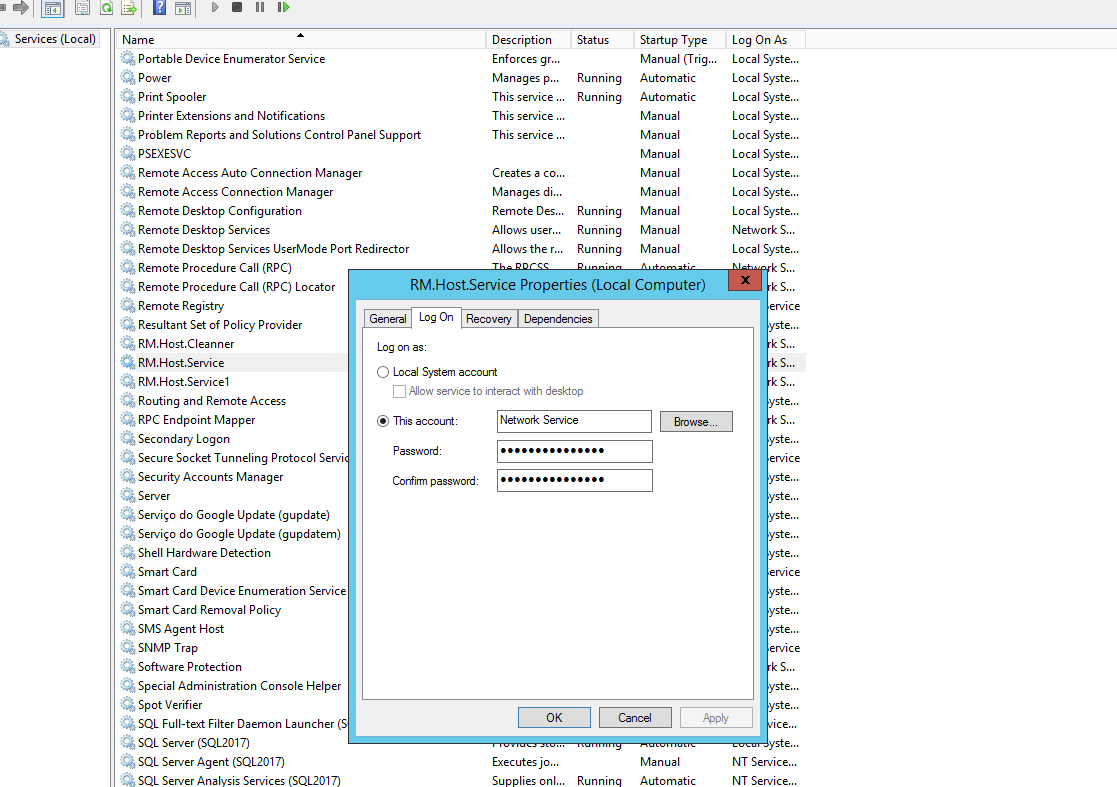Select SQL Server (SQL2017) service
This screenshot has width=1117, height=787.
pos(194,742)
